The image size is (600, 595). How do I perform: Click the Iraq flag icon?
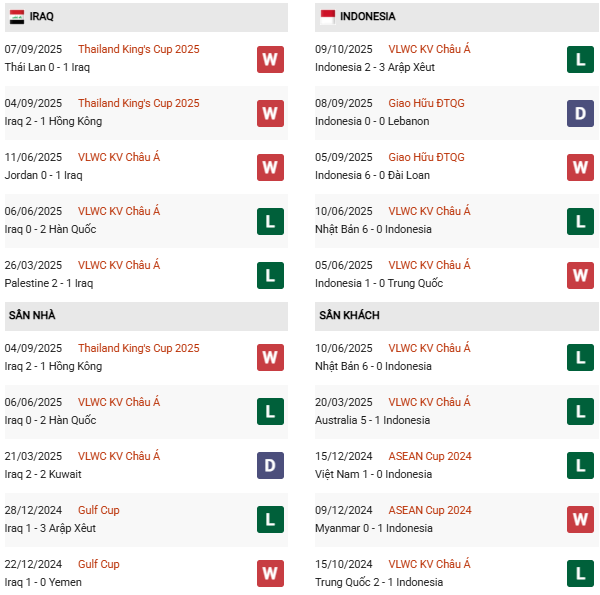tap(17, 17)
